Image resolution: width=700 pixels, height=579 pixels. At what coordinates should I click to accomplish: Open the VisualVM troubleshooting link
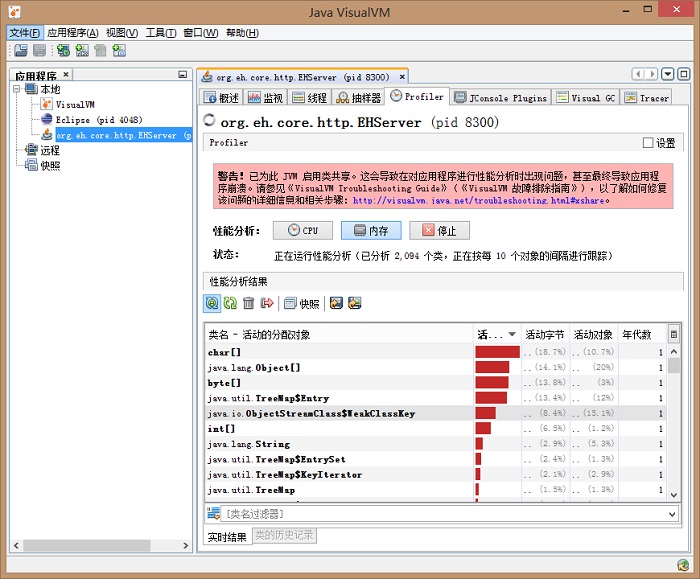pyautogui.click(x=479, y=200)
